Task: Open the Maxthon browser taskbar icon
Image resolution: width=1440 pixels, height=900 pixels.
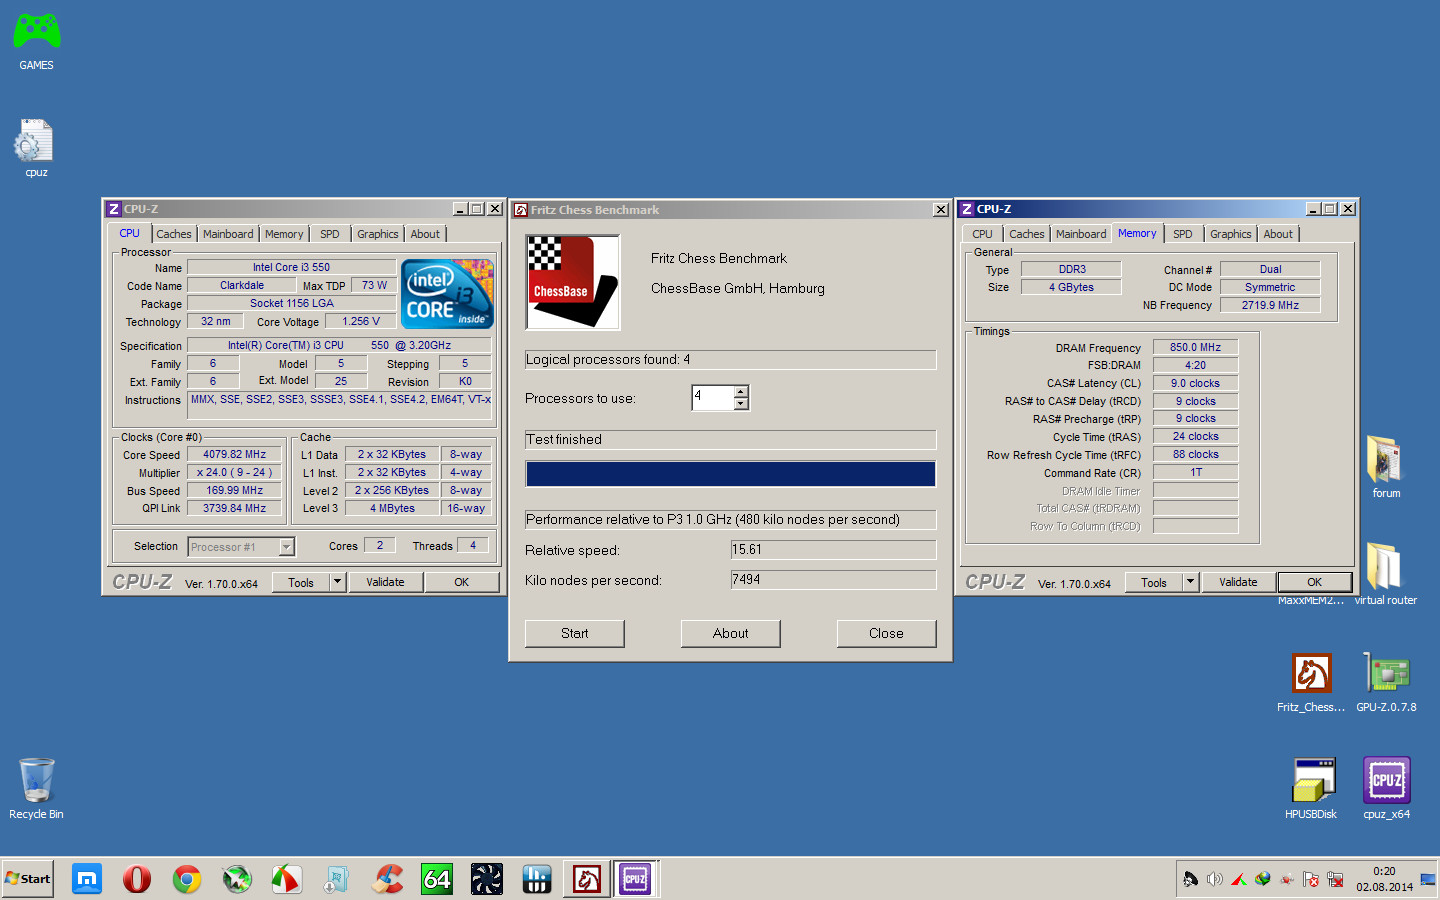Action: tap(87, 879)
